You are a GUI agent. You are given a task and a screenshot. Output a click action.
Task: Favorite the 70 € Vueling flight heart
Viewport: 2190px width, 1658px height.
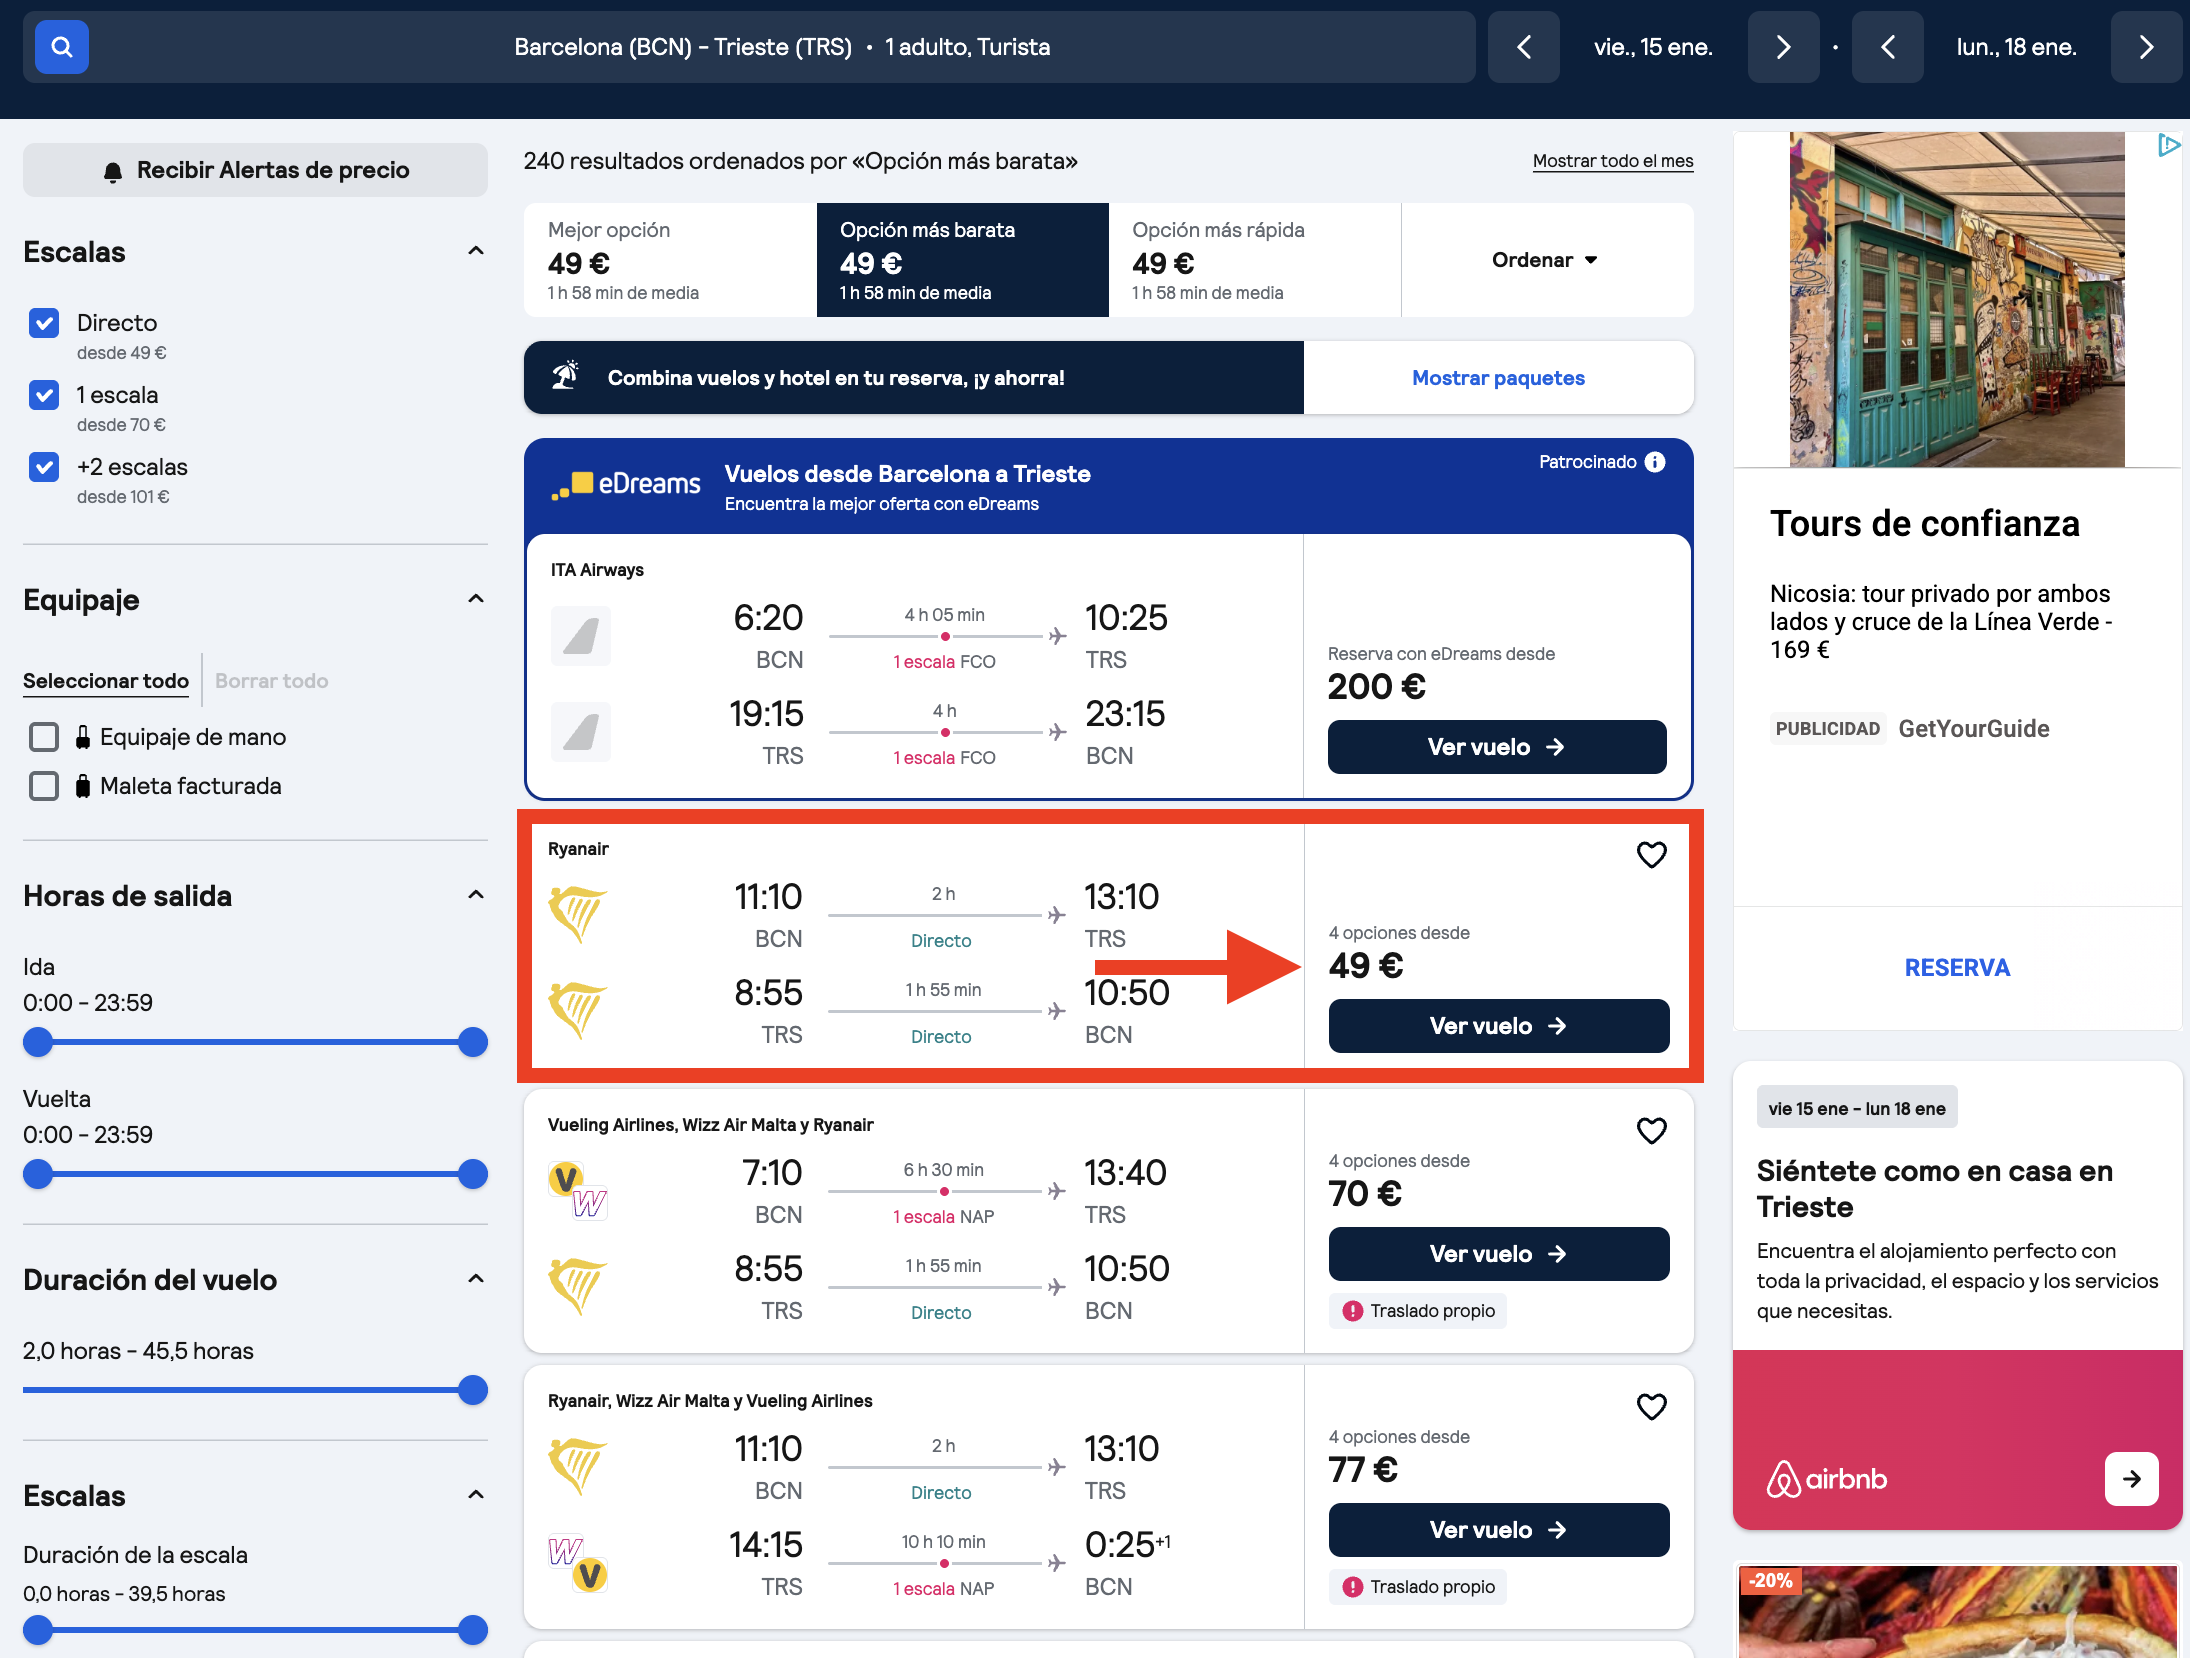click(1651, 1131)
